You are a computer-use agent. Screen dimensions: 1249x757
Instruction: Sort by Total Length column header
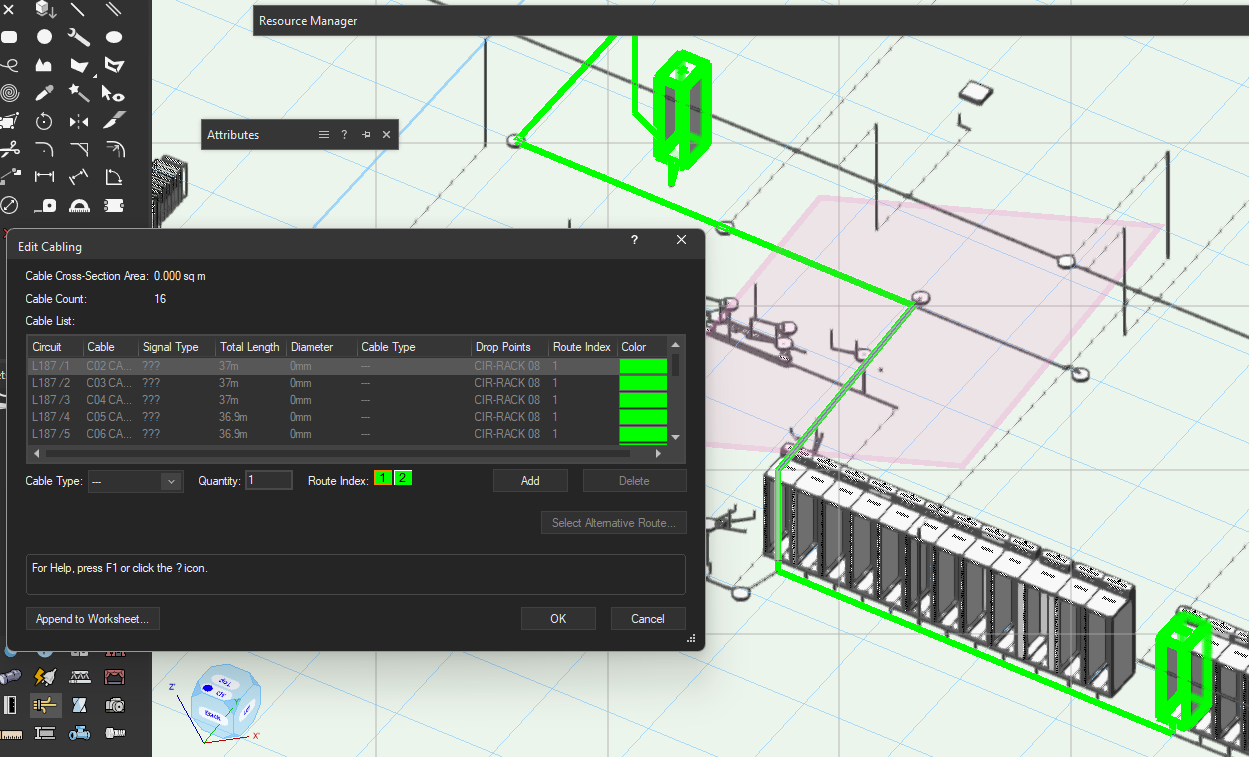[249, 347]
